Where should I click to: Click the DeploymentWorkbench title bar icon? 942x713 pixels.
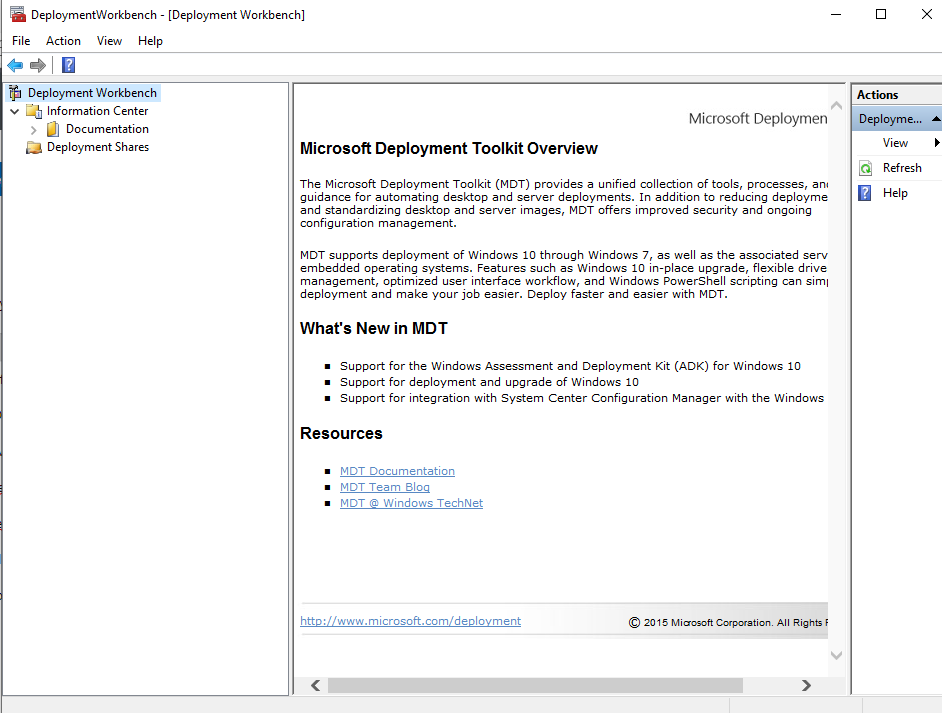pos(17,14)
